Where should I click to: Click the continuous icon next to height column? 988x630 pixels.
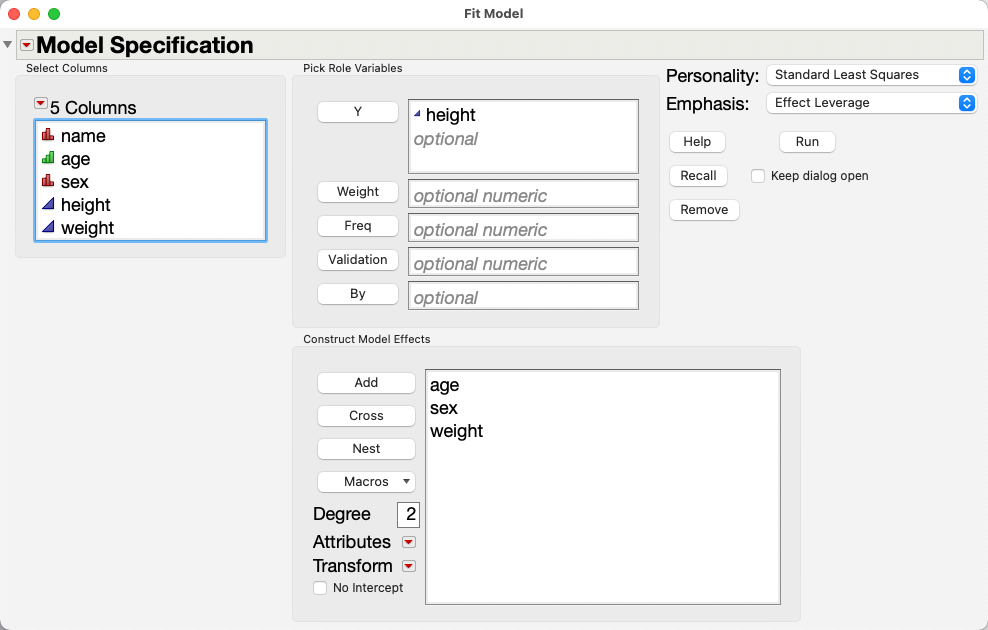[47, 204]
